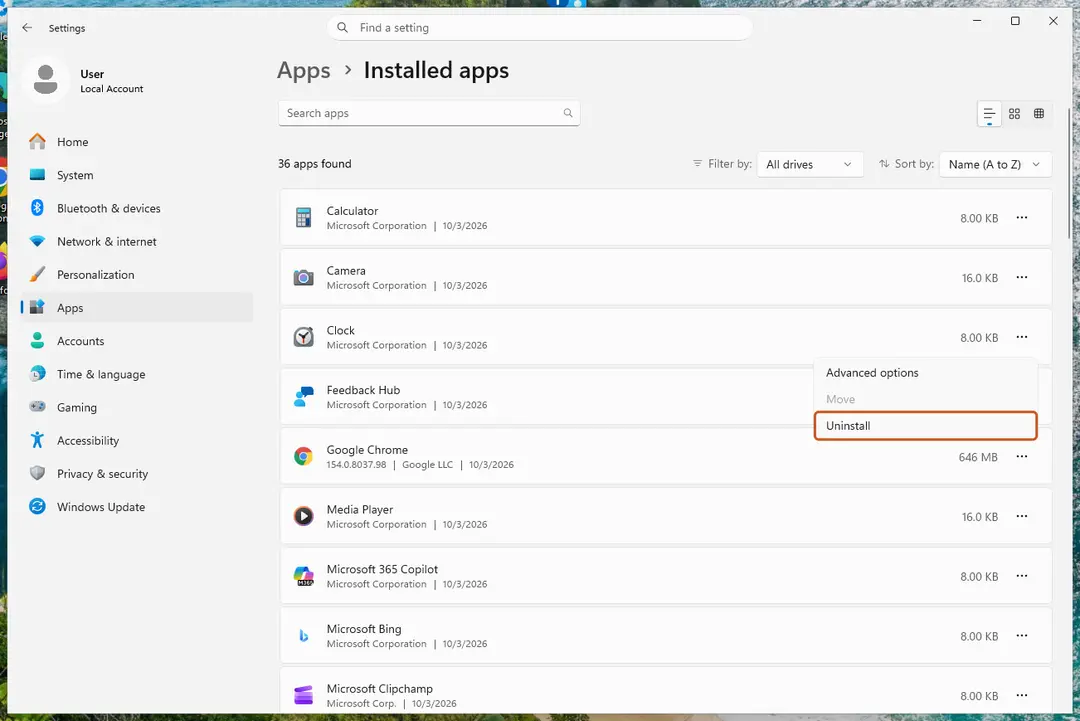Click the Apps breadcrumb link
The width and height of the screenshot is (1080, 721).
(x=304, y=71)
